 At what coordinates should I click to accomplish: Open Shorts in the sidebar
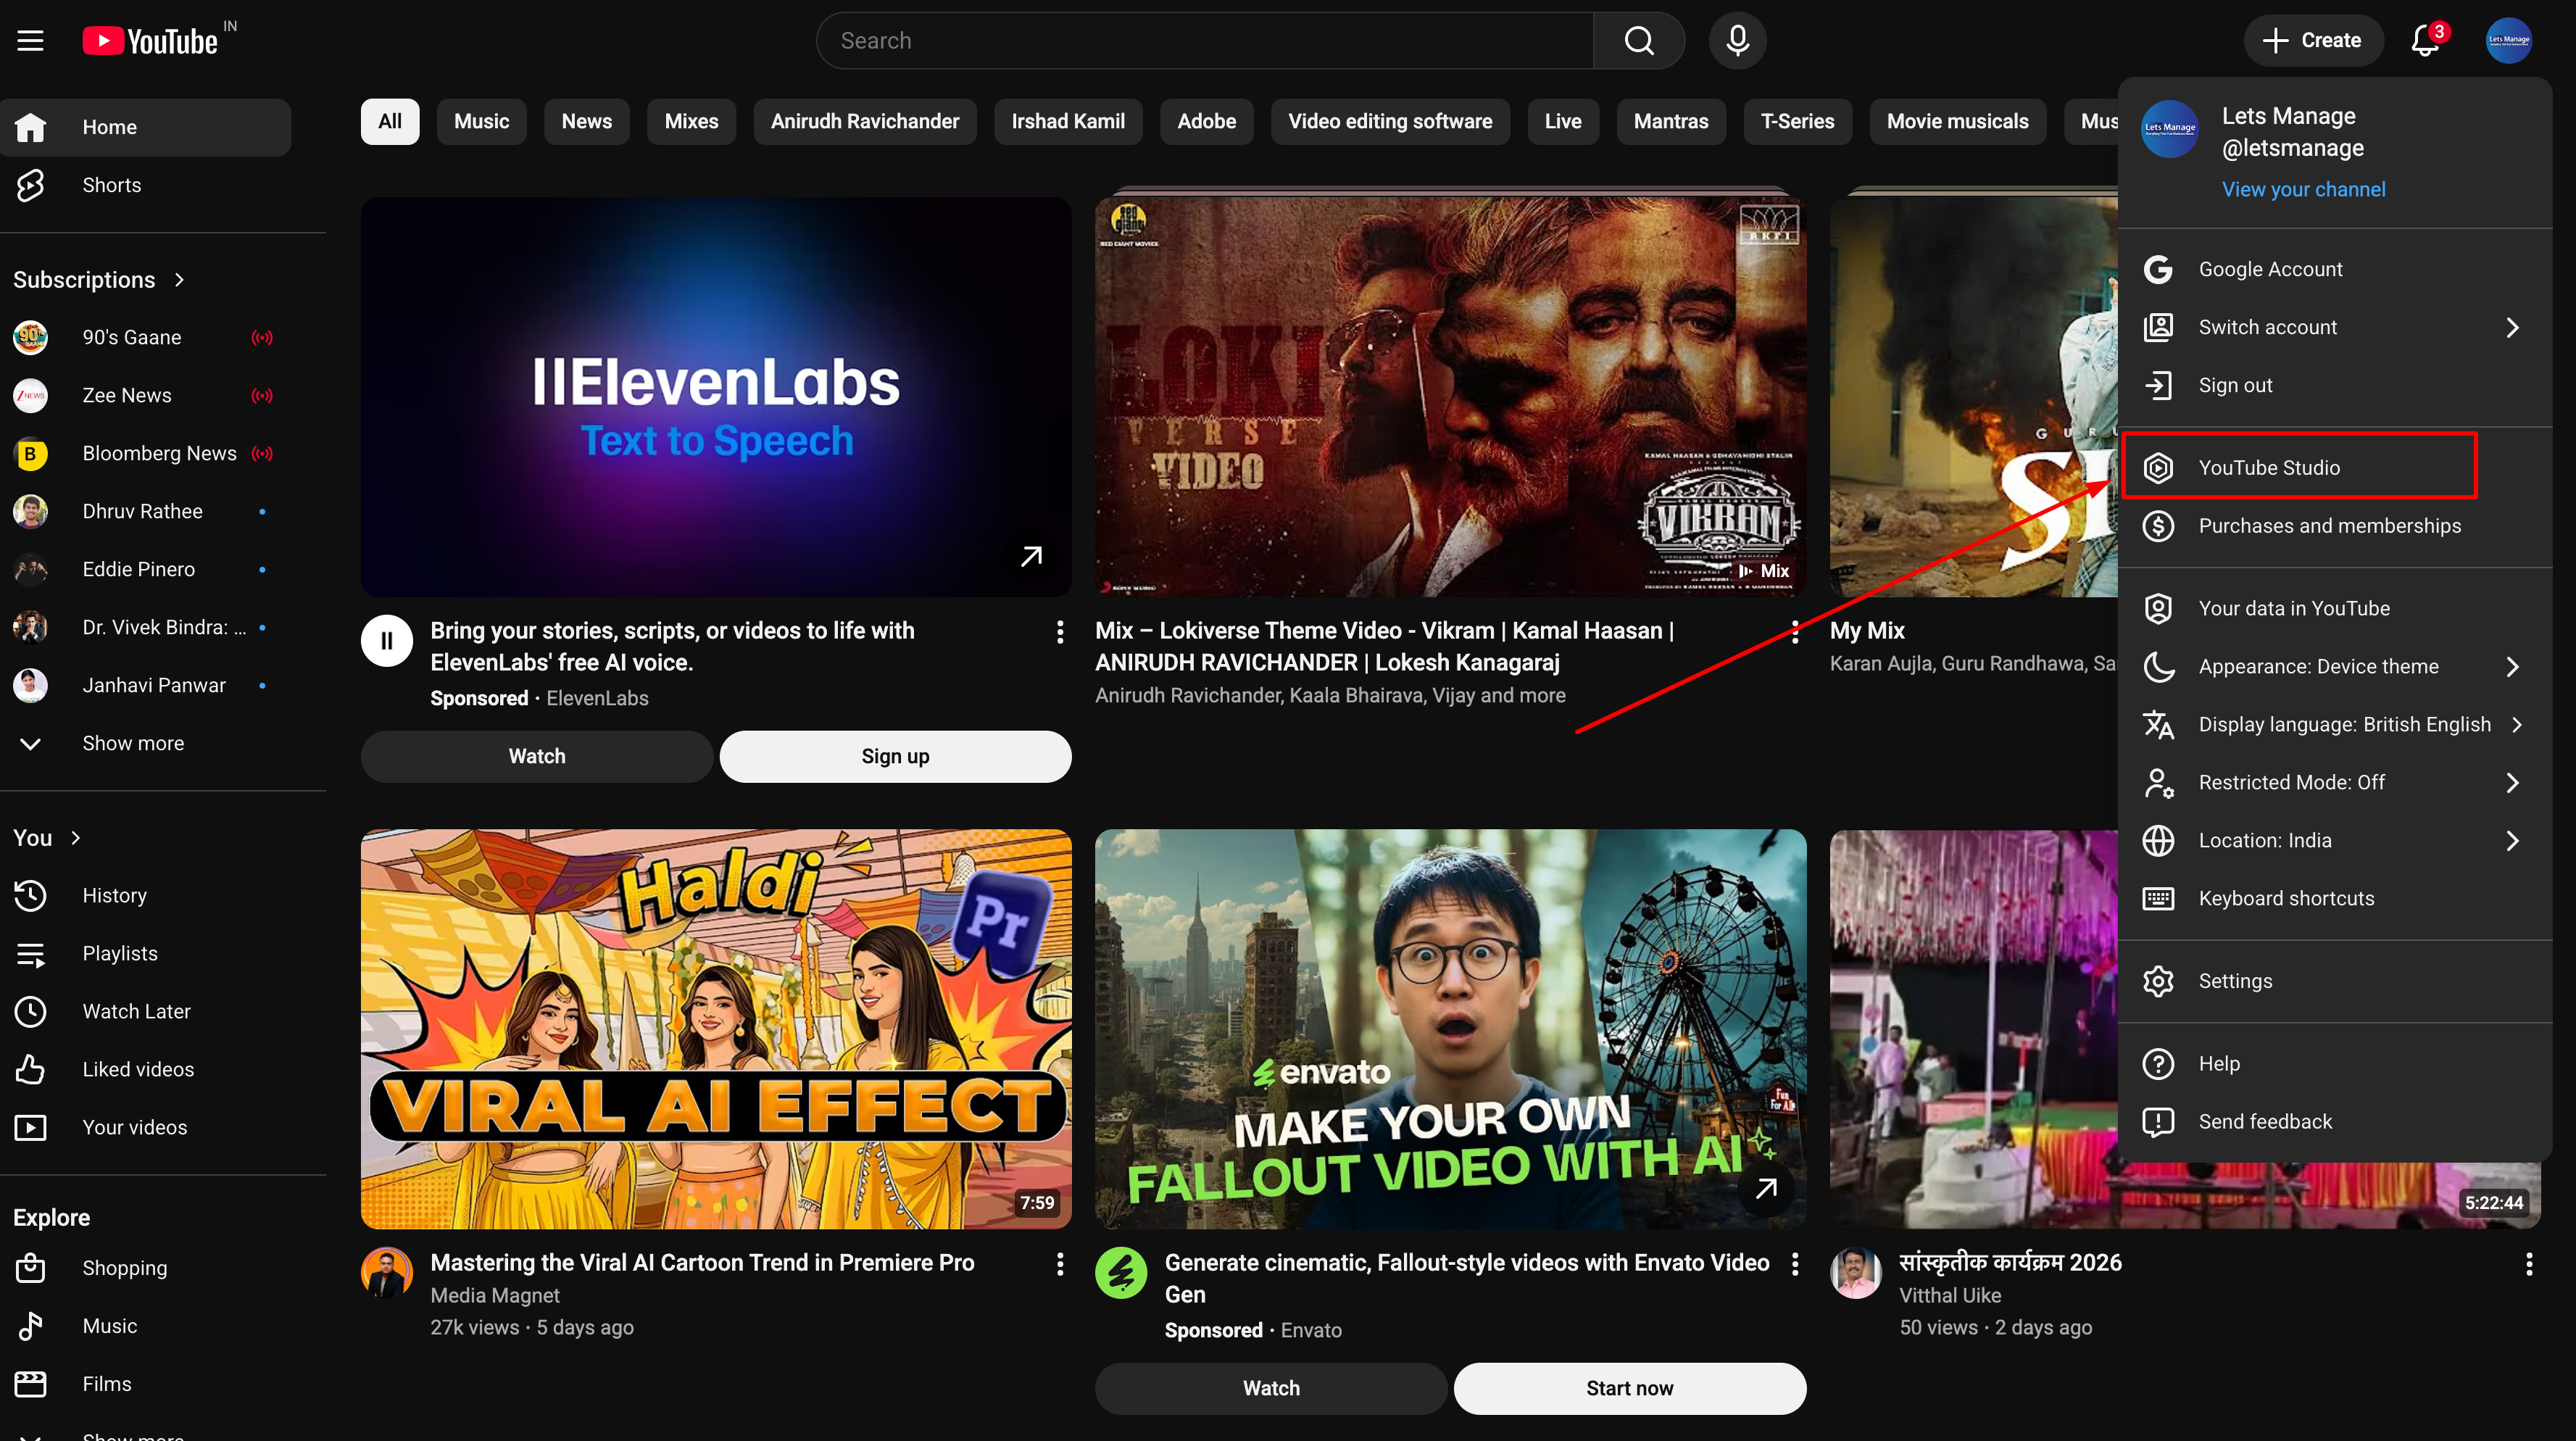pyautogui.click(x=111, y=185)
